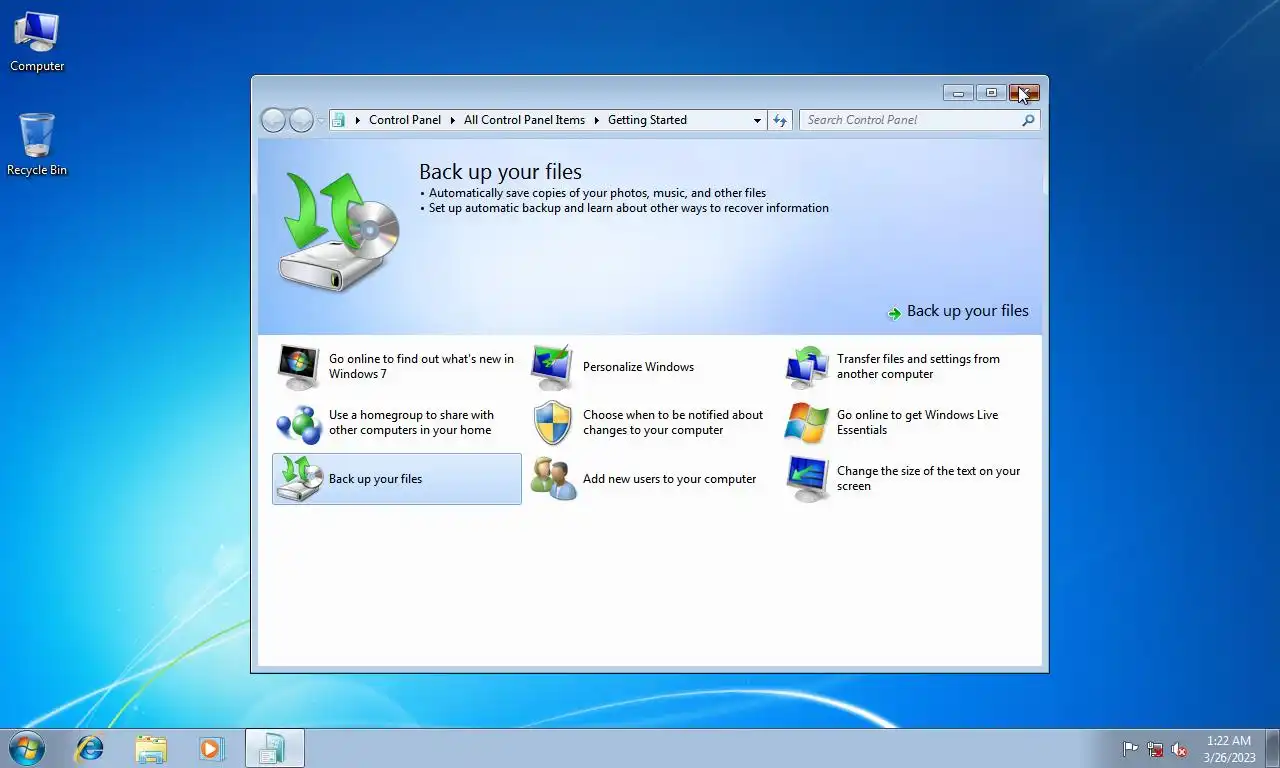Open Action Center flag in system tray
Screen dimensions: 1280x768
point(1130,749)
